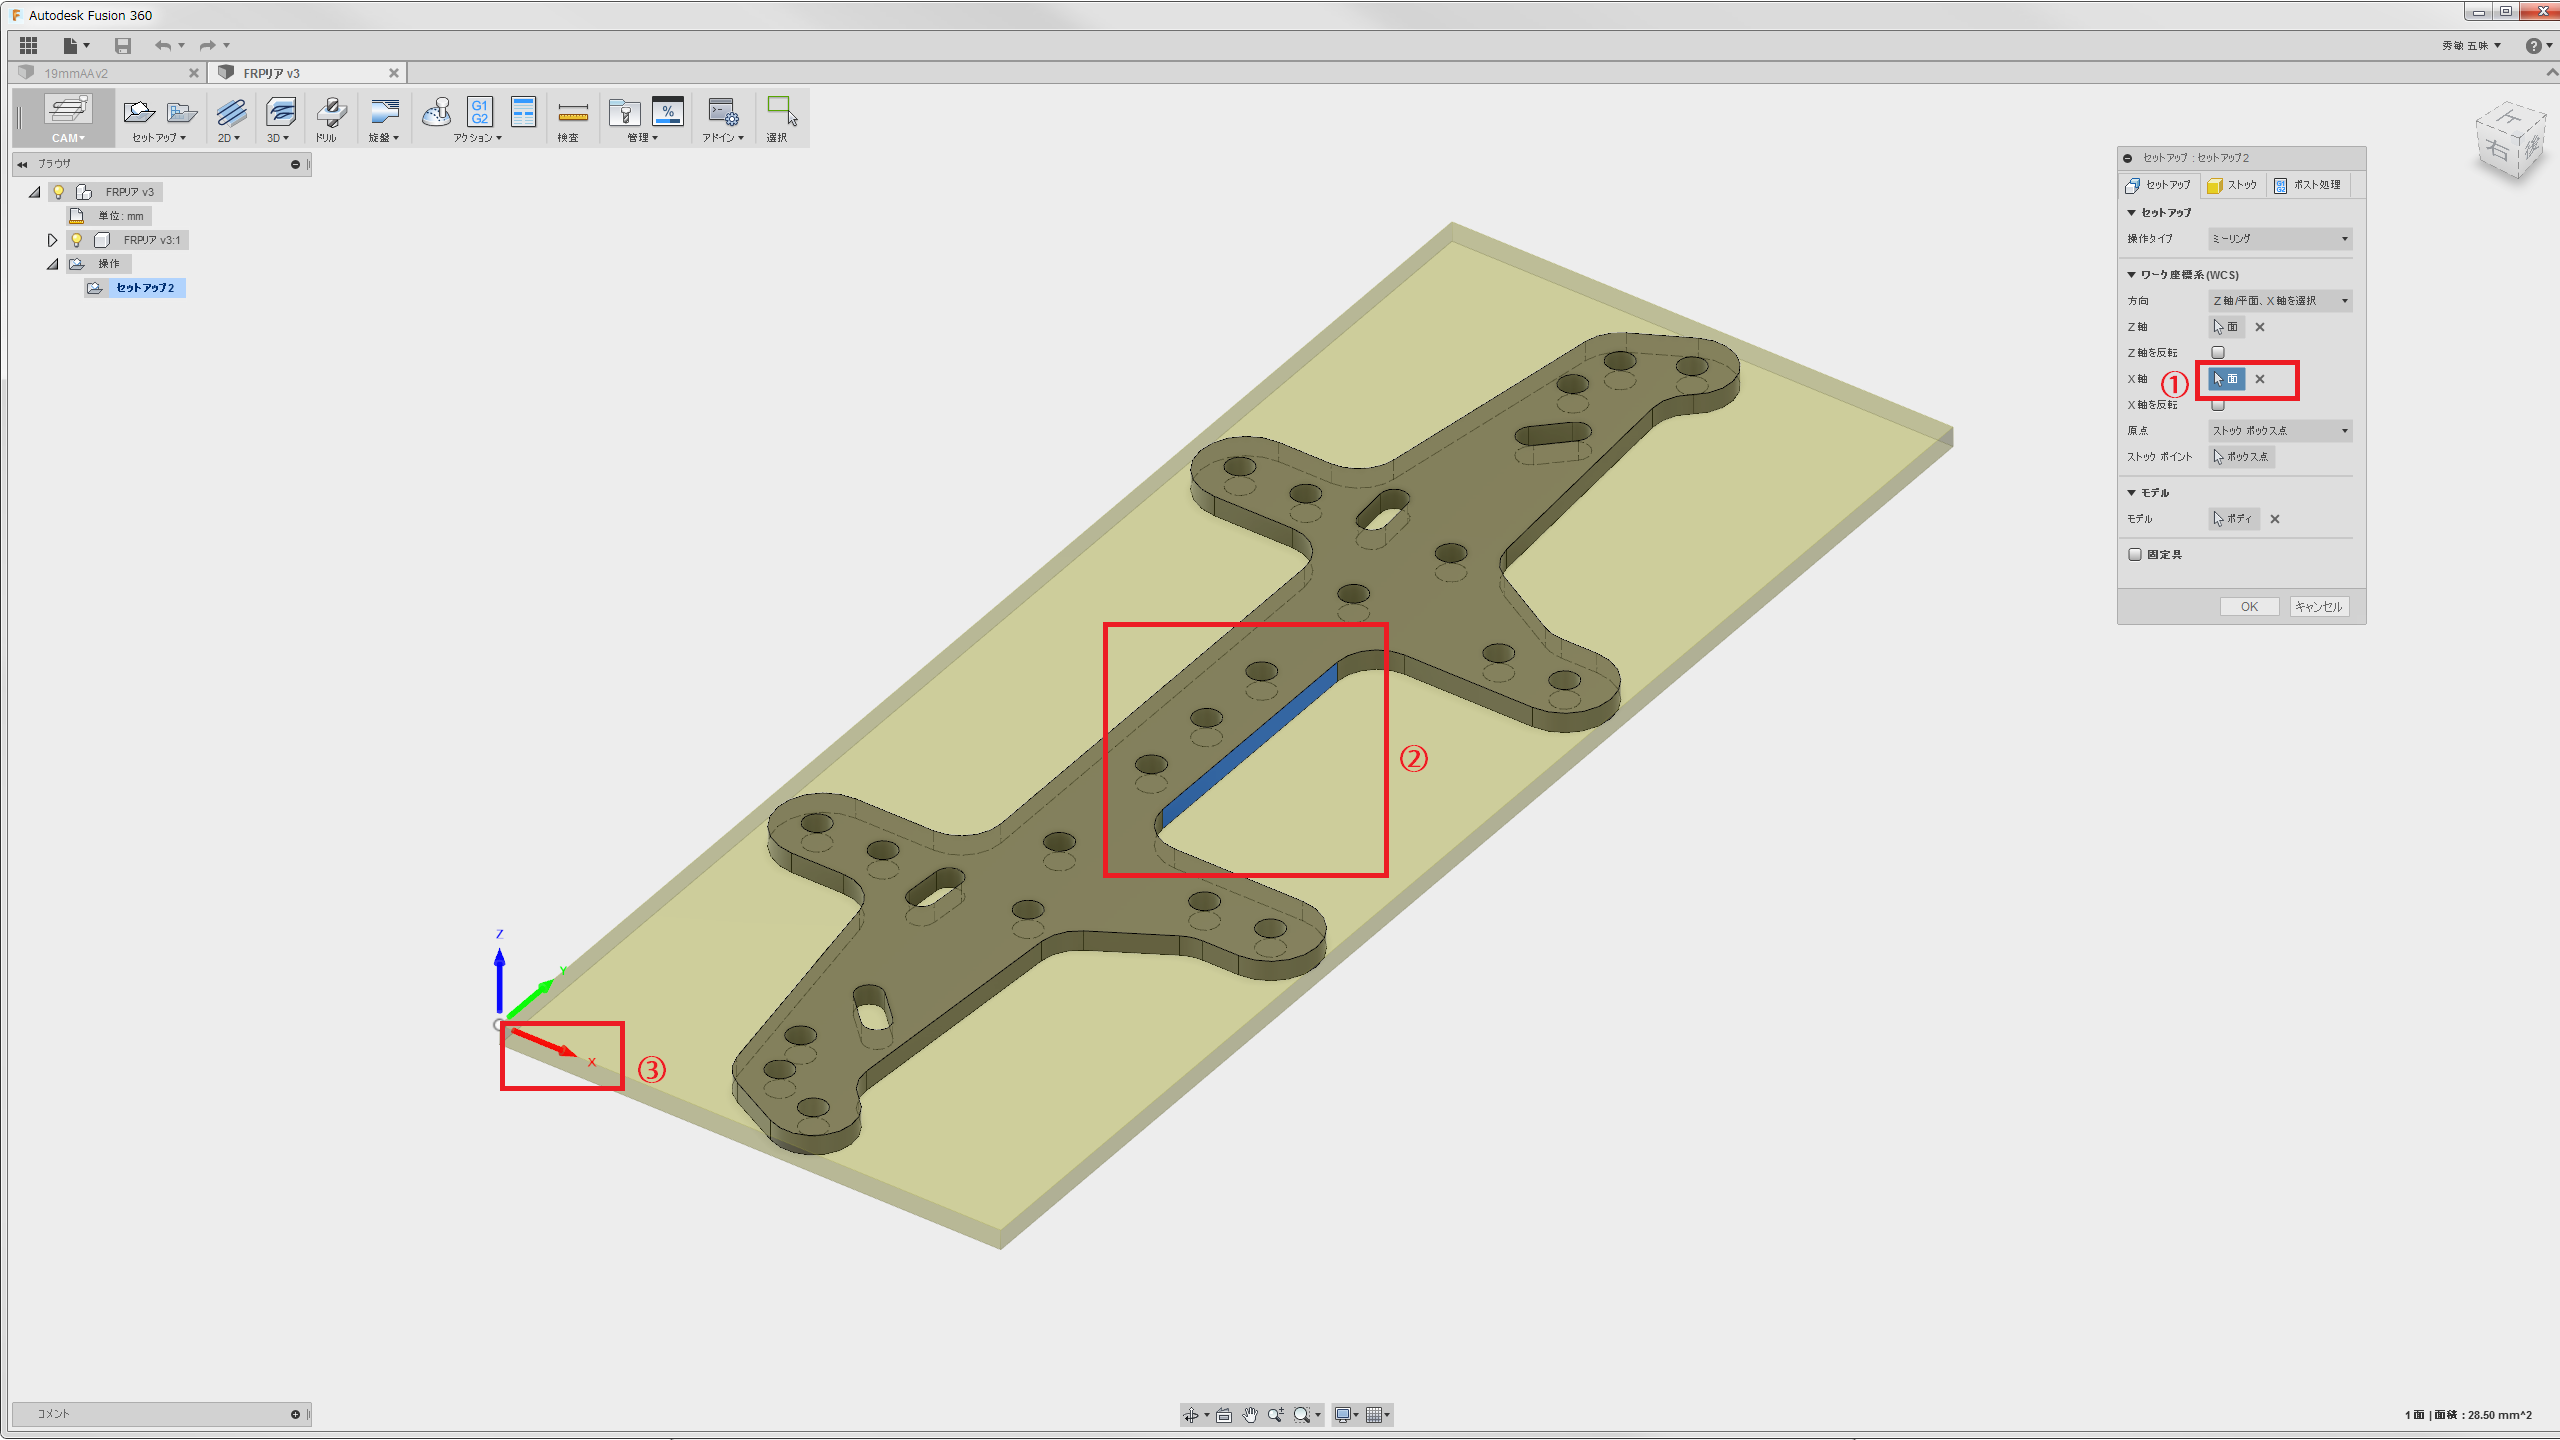Click the 検査 measure ruler icon
The image size is (2560, 1440).
click(572, 112)
